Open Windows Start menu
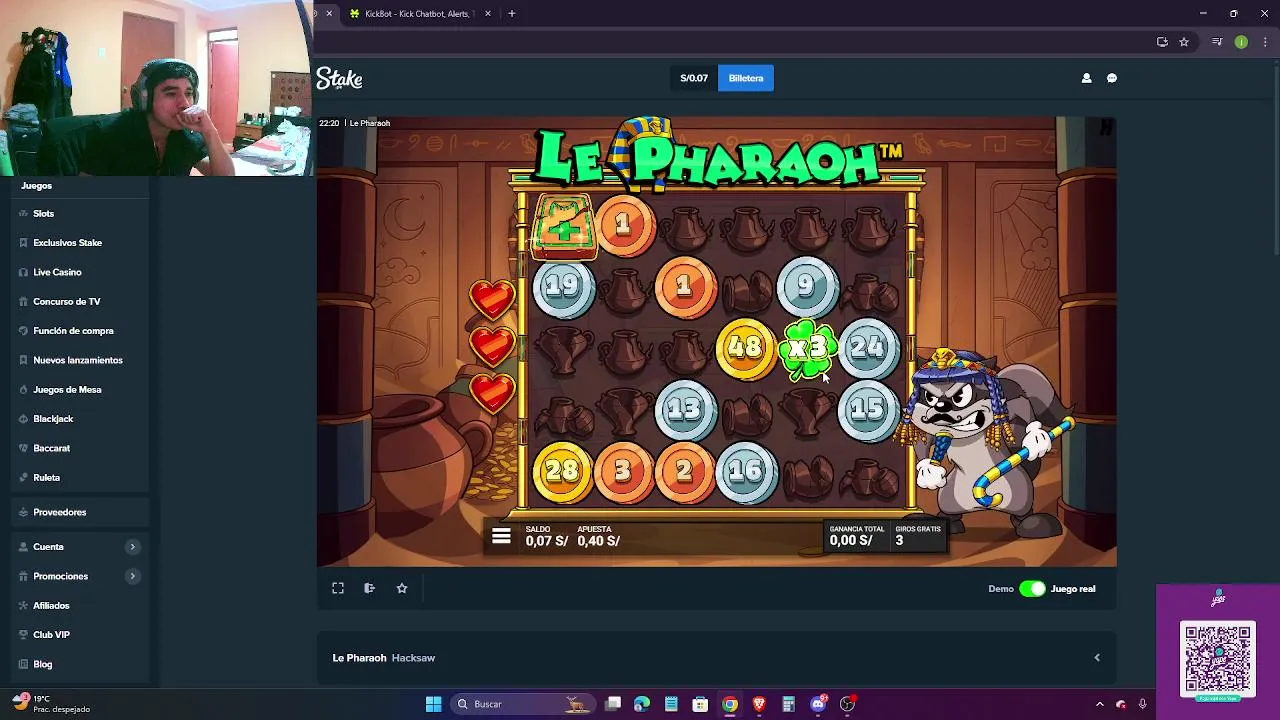The width and height of the screenshot is (1280, 720). [433, 704]
